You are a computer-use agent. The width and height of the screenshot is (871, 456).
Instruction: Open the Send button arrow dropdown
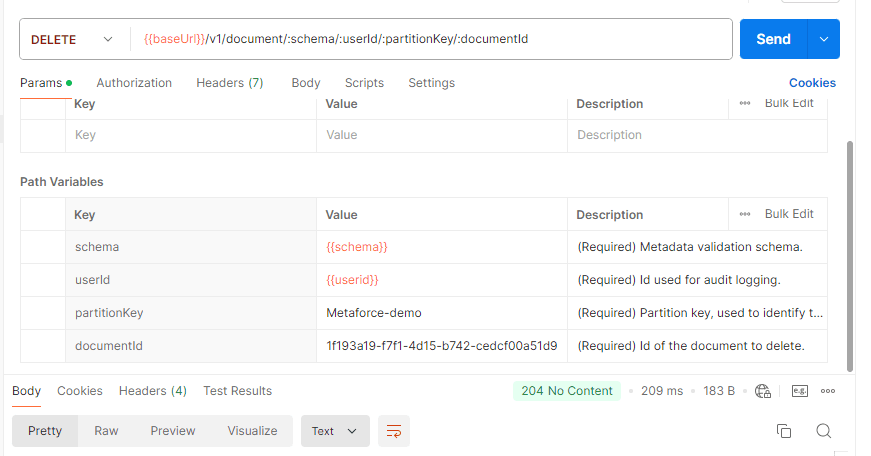(824, 39)
